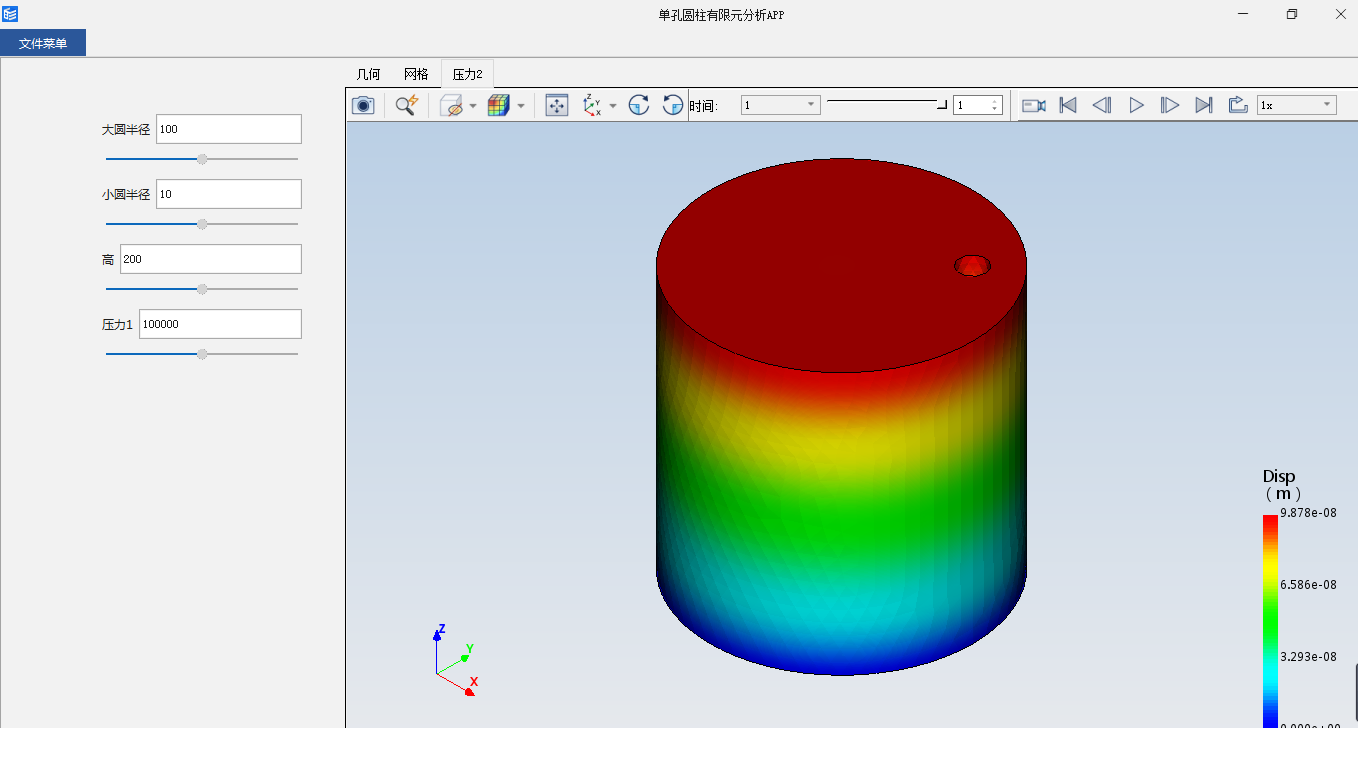
Task: Click the small hole on cylinder top
Action: point(972,265)
